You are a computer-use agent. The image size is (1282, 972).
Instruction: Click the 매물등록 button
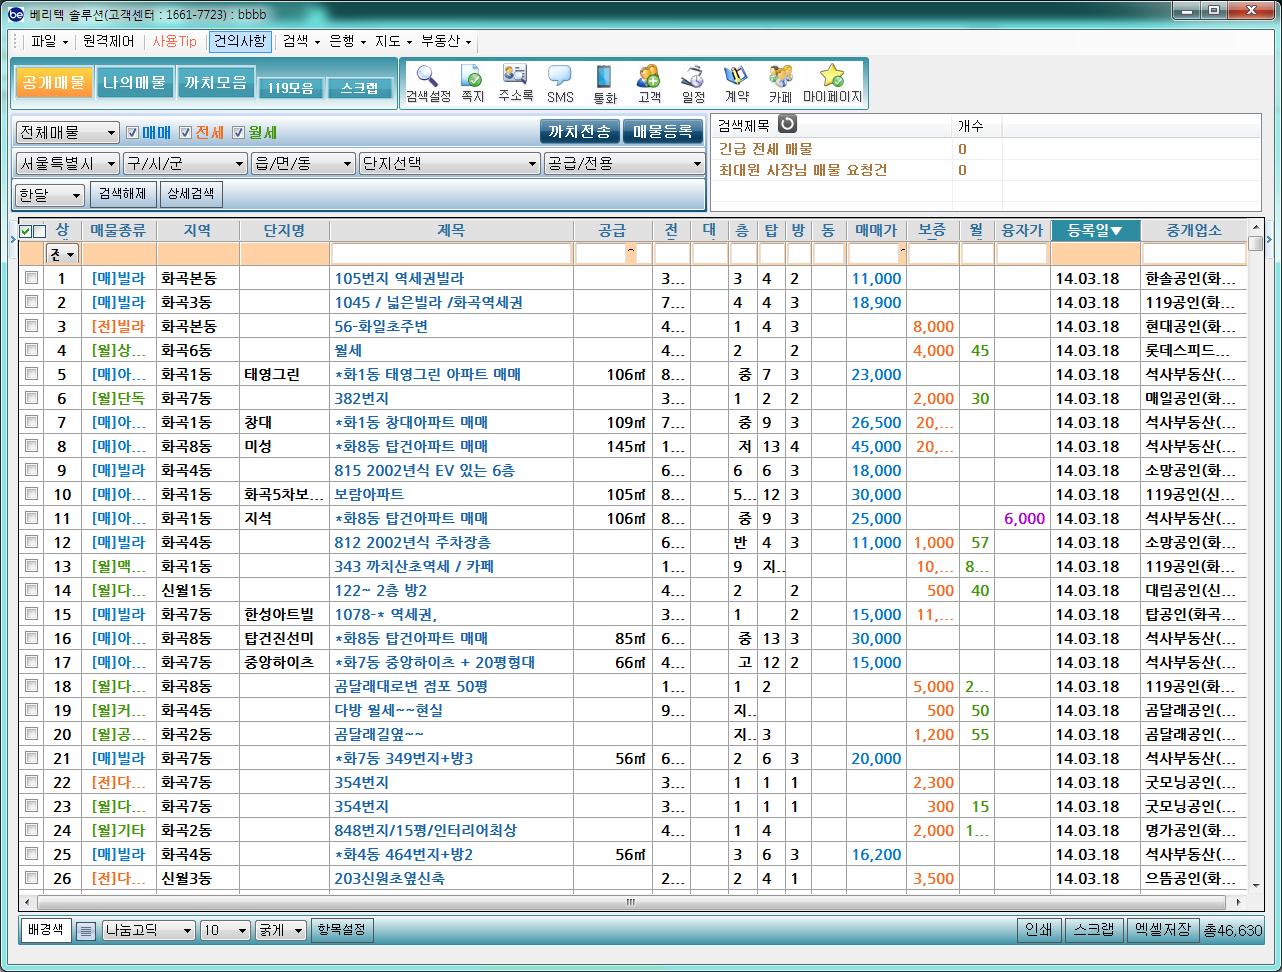pyautogui.click(x=663, y=131)
